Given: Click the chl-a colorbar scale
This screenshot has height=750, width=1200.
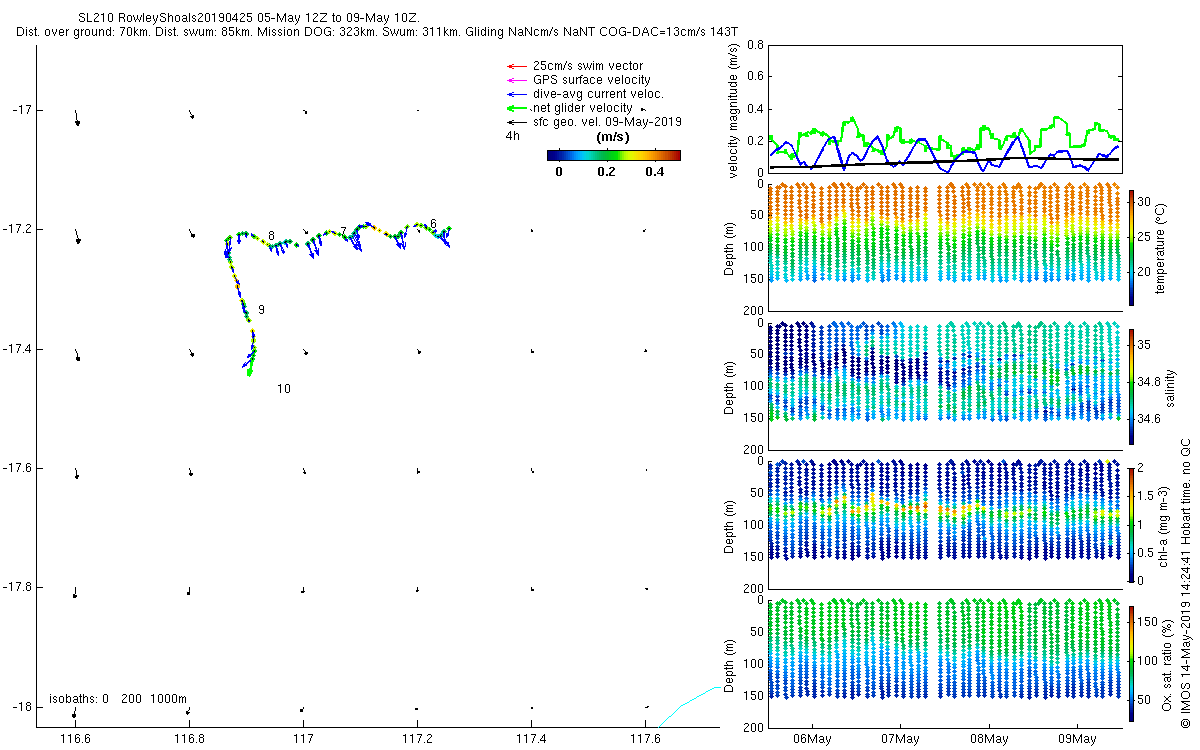Looking at the screenshot, I should pyautogui.click(x=1132, y=524).
